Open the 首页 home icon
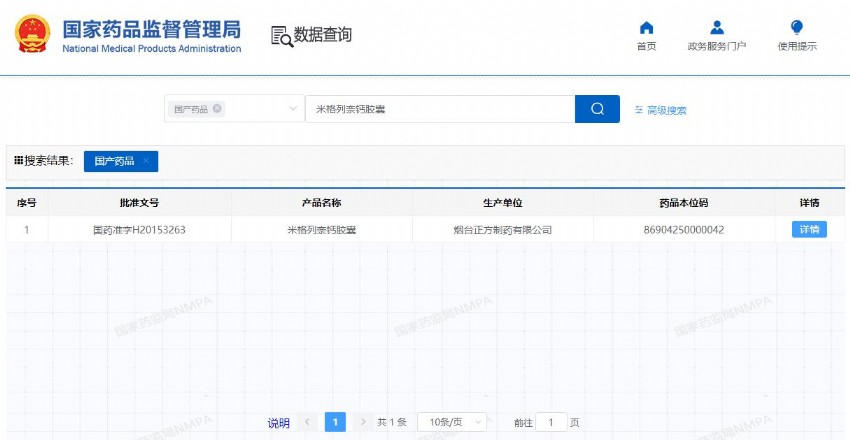The width and height of the screenshot is (850, 440). coord(646,28)
